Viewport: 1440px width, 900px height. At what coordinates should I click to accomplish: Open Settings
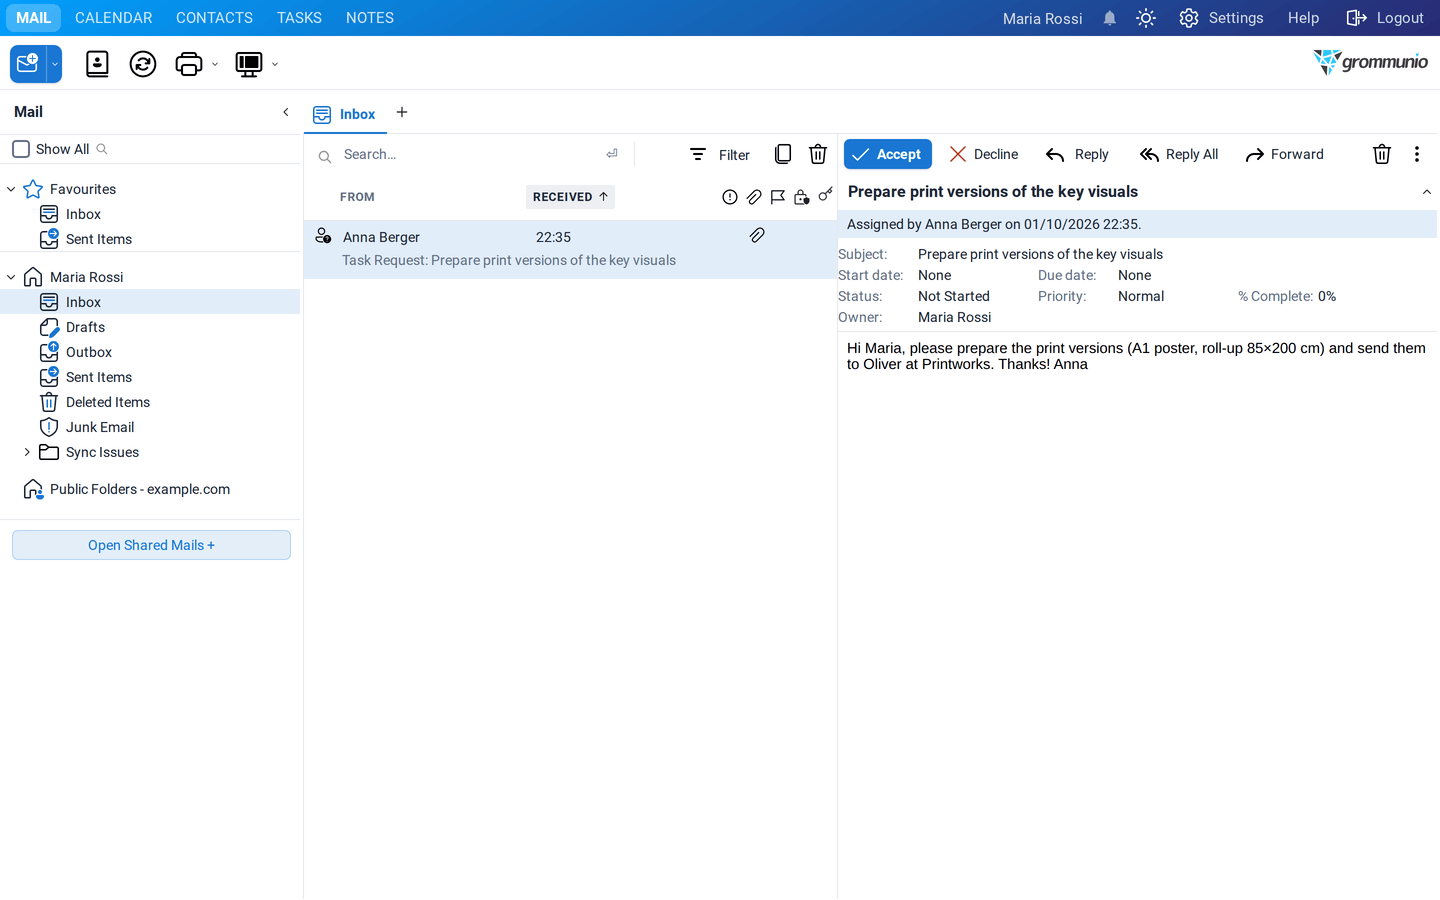tap(1221, 18)
